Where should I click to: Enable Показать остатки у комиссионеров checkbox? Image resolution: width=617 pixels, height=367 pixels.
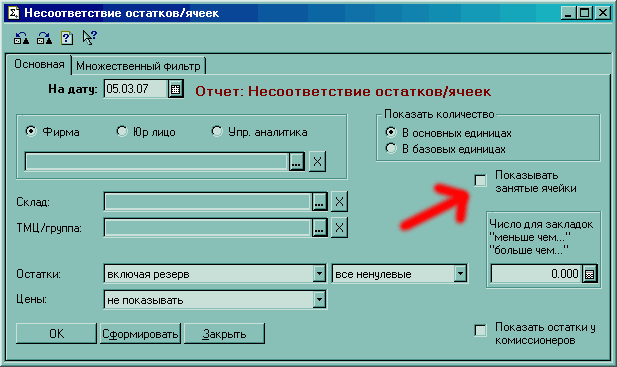coord(480,330)
